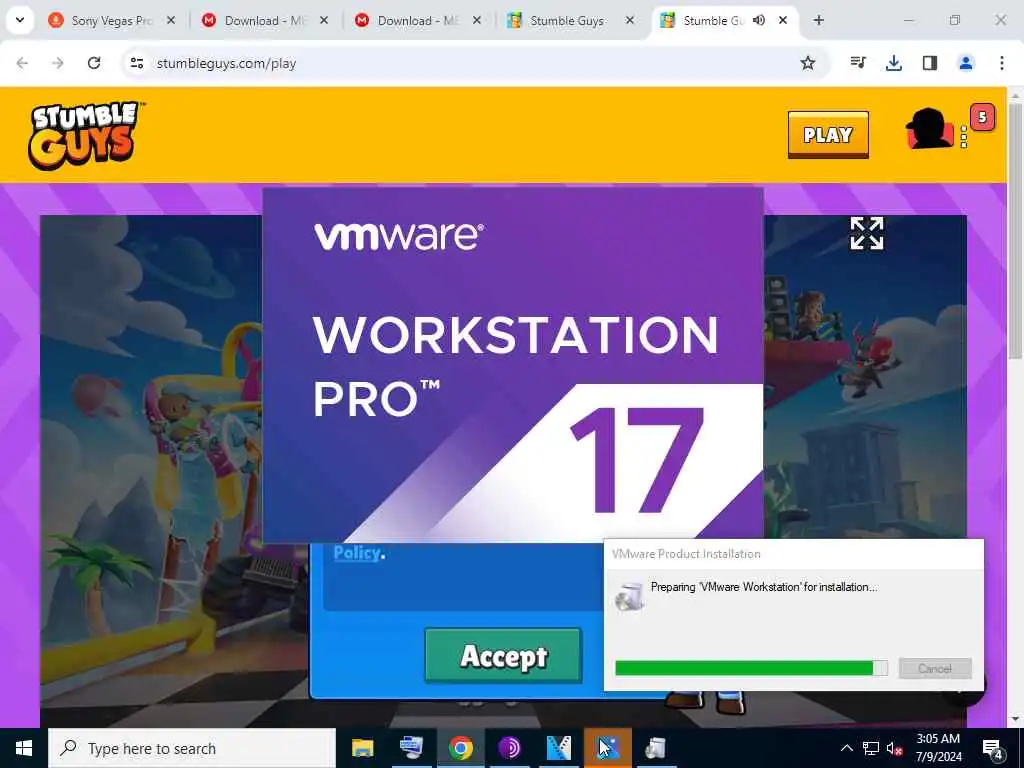
Task: Open the computer monitor taskbar app
Action: point(411,748)
